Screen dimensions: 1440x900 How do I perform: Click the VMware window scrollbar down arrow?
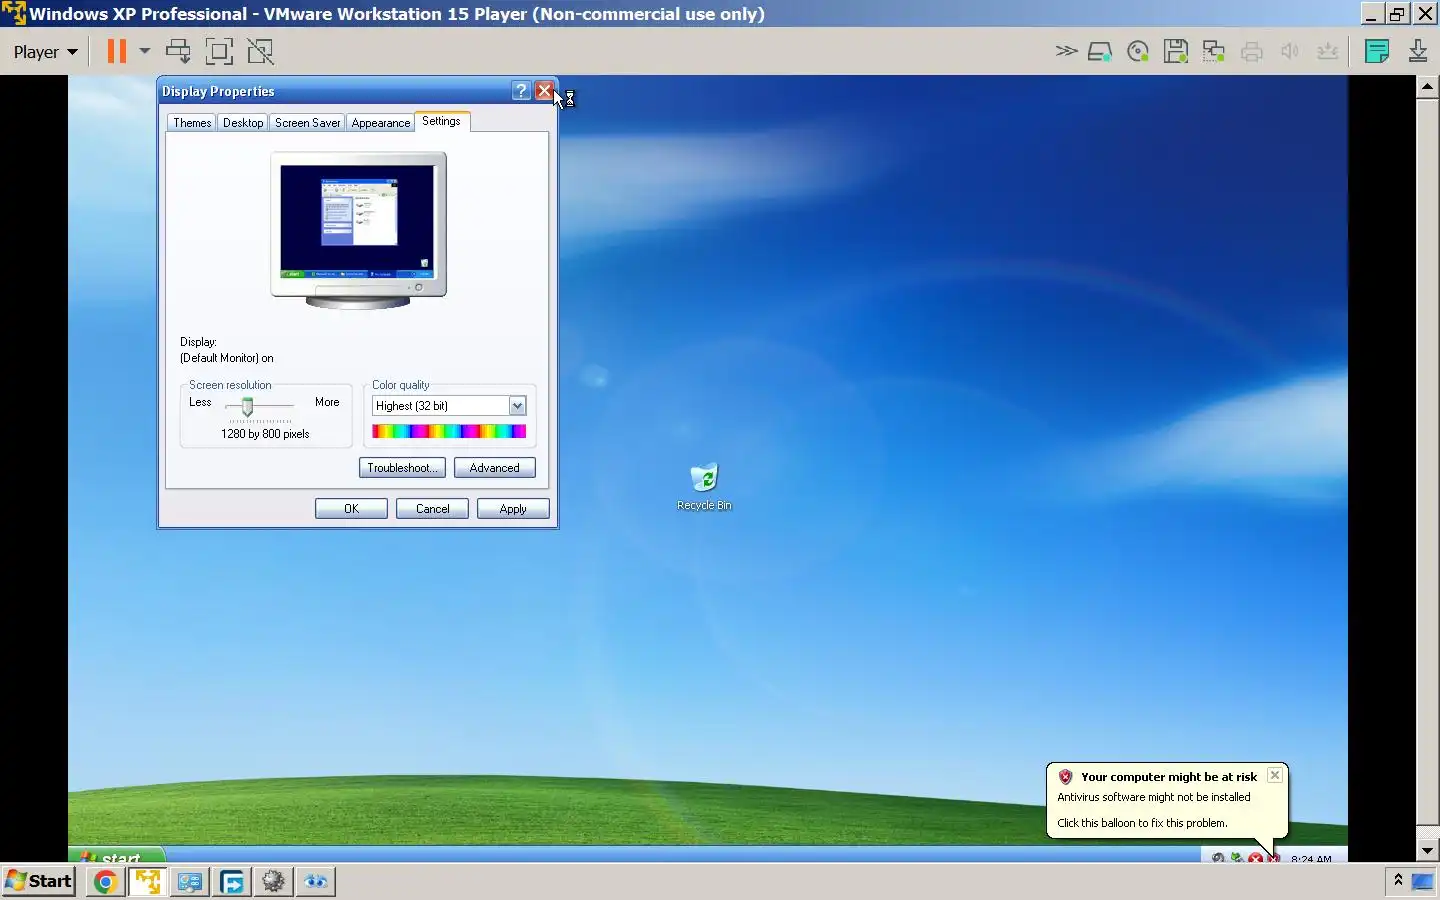point(1428,851)
